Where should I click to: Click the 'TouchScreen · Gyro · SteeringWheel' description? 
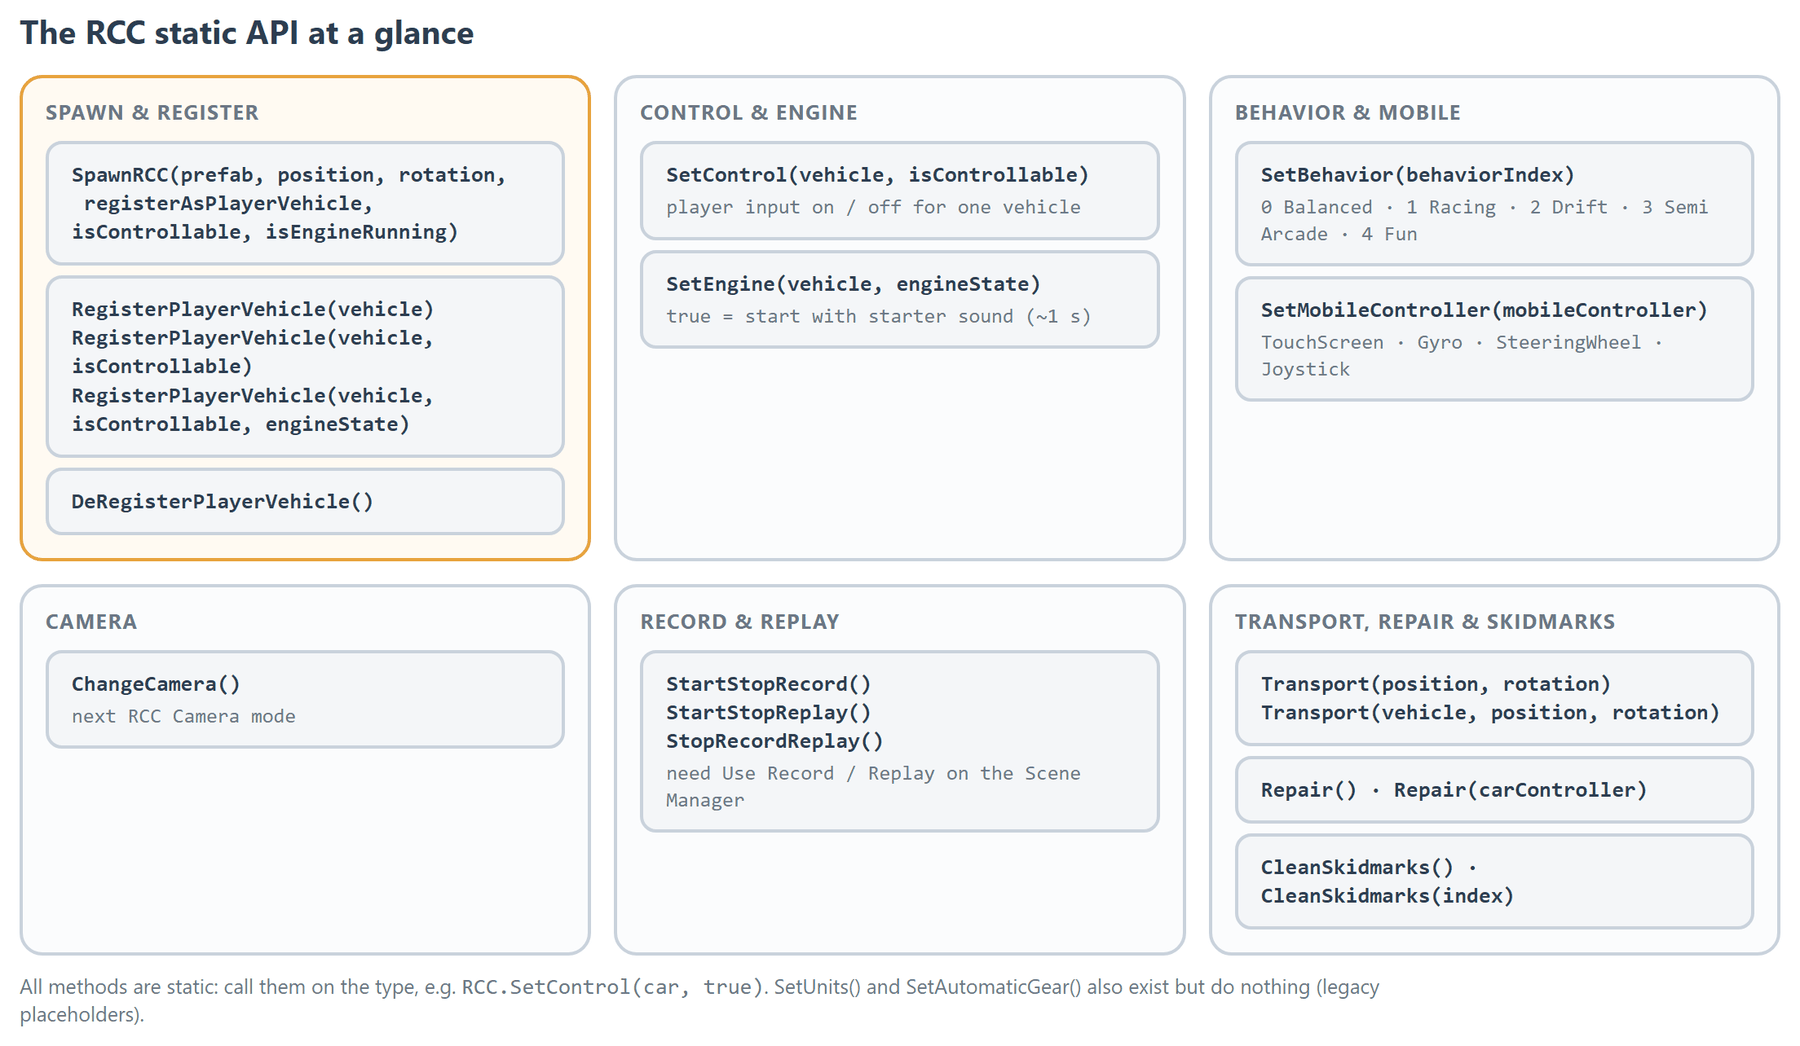pyautogui.click(x=1461, y=355)
